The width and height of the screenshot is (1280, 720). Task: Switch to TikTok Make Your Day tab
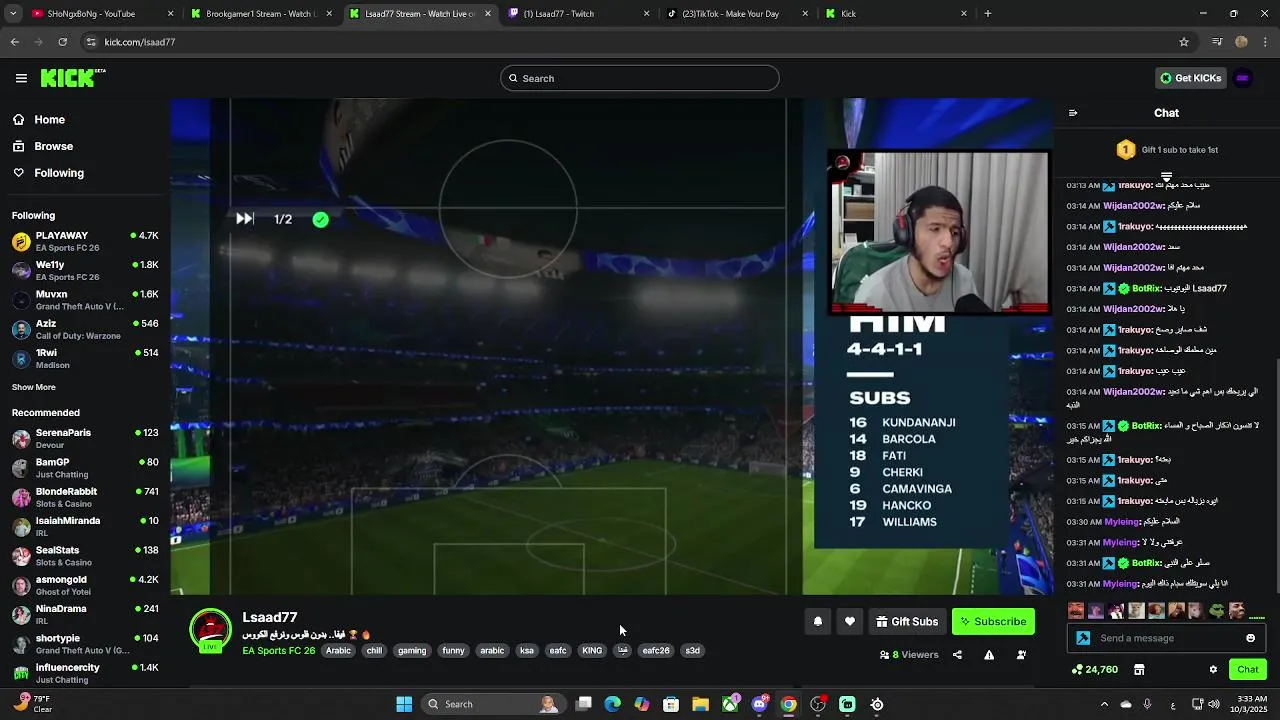735,14
